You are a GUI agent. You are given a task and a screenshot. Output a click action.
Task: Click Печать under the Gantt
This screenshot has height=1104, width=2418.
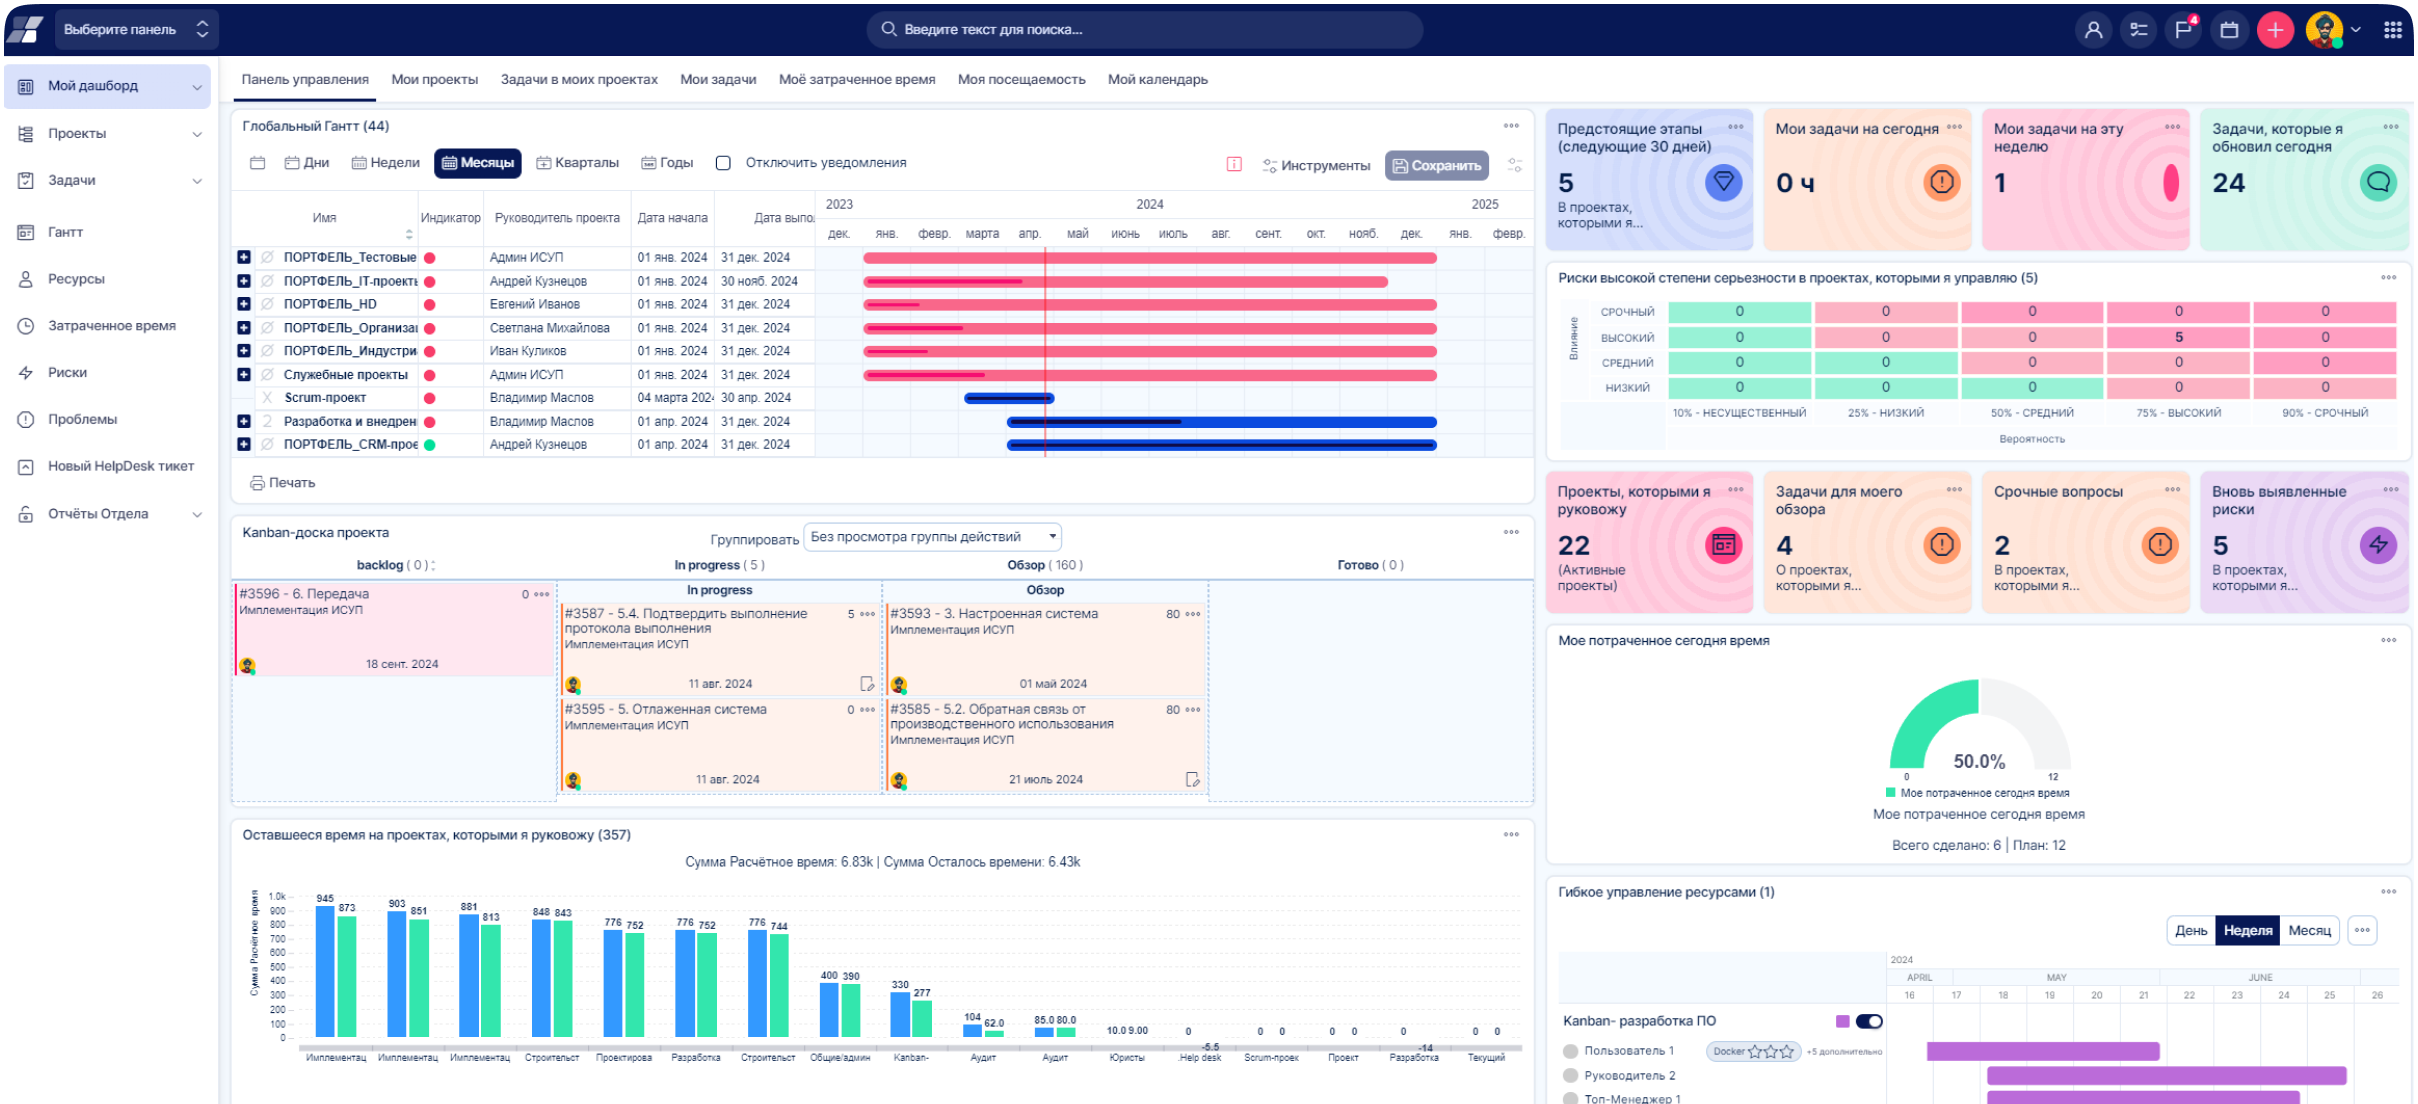[x=283, y=483]
